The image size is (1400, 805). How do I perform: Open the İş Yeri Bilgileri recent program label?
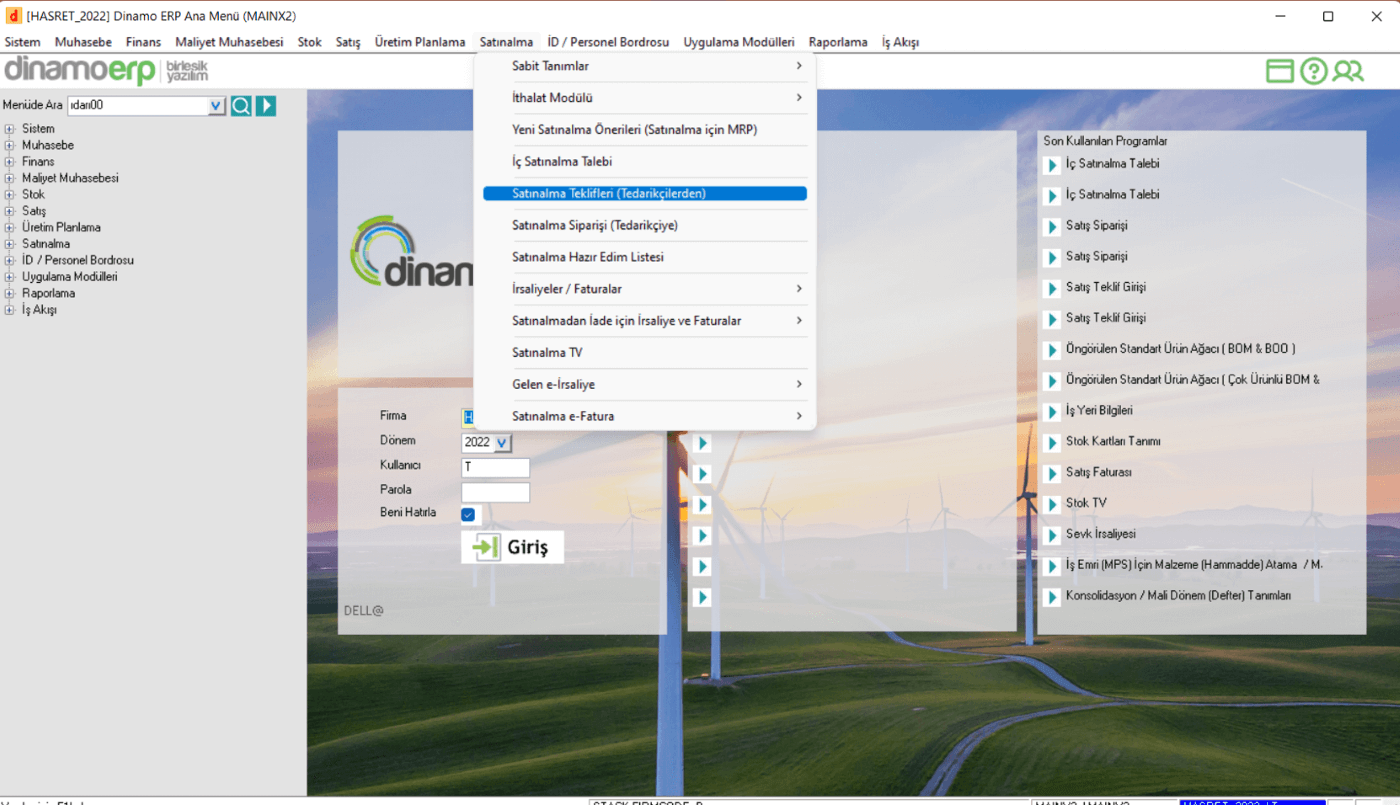(1099, 411)
